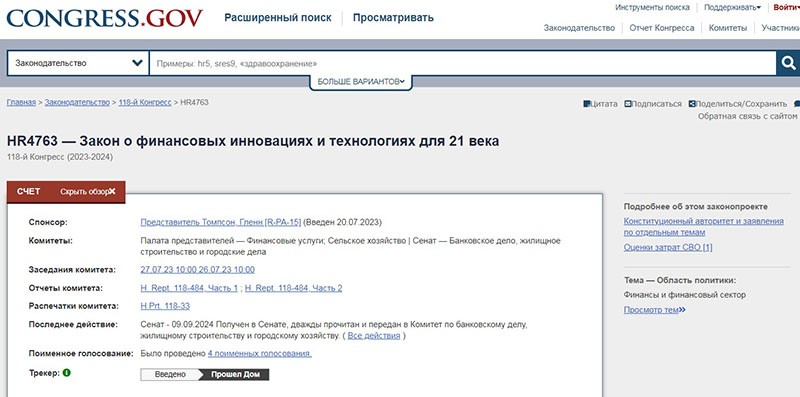Click the Последнее действие: label
The width and height of the screenshot is (800, 397).
click(x=73, y=325)
